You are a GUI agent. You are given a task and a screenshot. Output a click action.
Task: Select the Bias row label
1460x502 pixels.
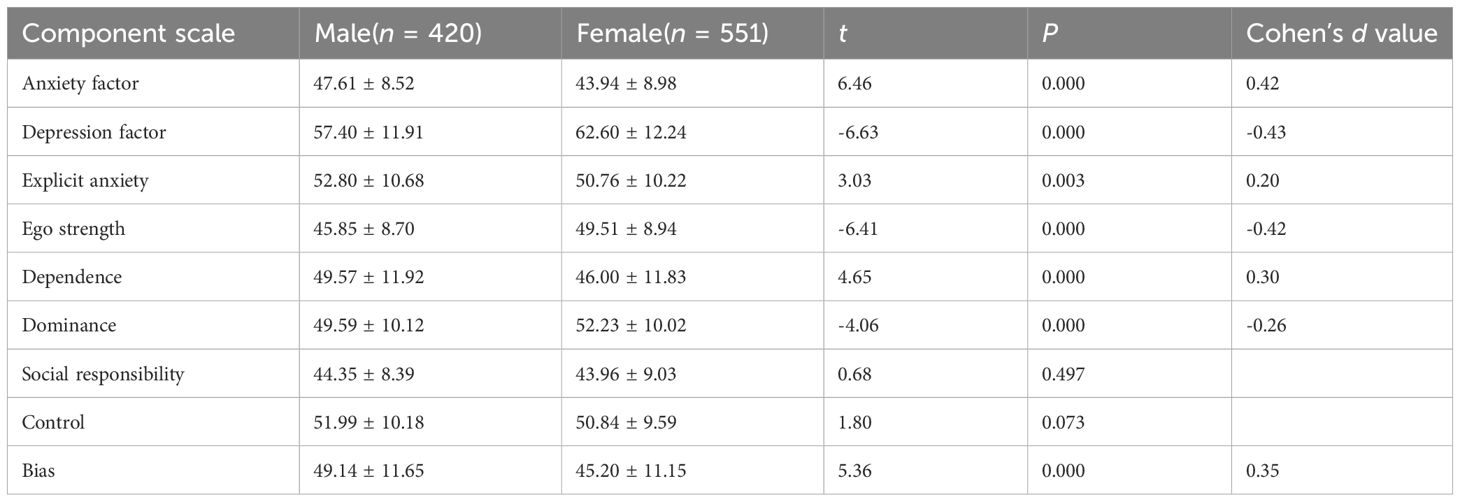point(39,471)
